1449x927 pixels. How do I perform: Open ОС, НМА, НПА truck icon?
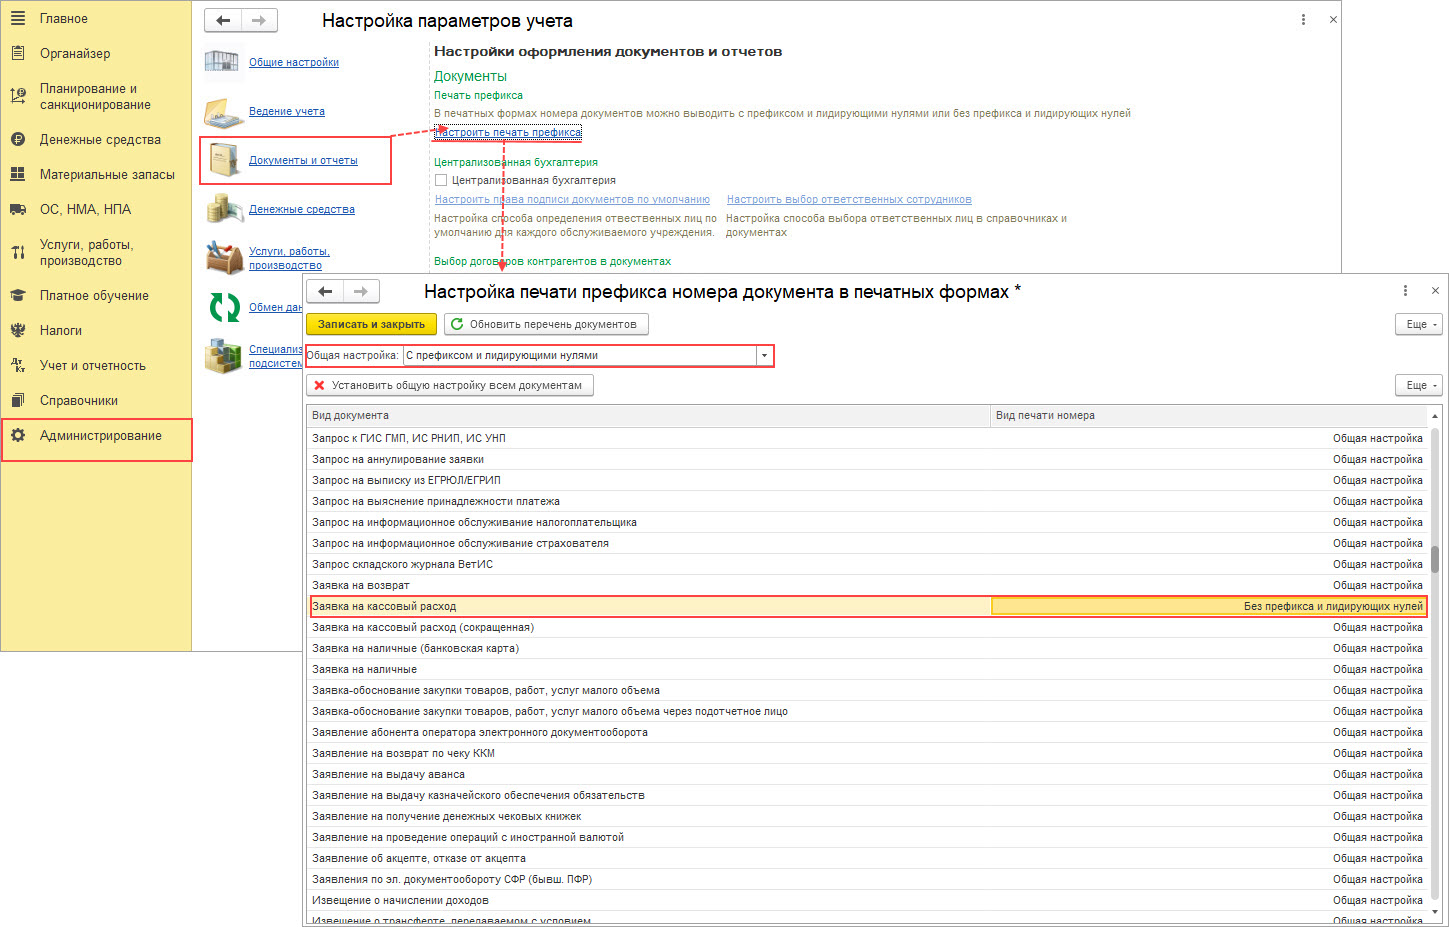click(17, 209)
